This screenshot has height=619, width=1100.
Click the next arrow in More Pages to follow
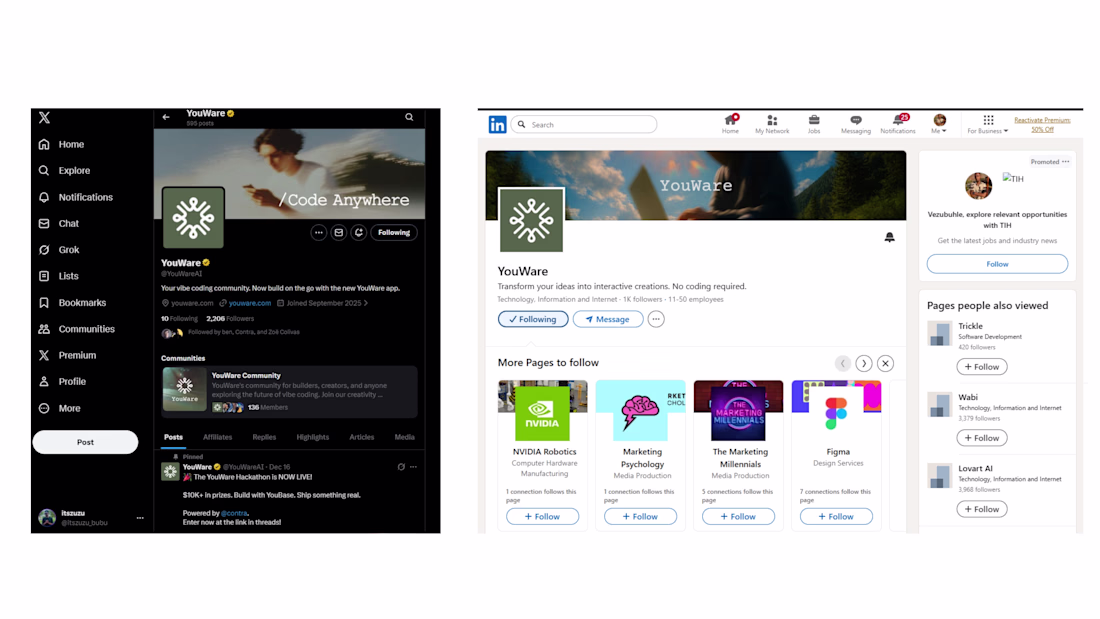coord(864,364)
